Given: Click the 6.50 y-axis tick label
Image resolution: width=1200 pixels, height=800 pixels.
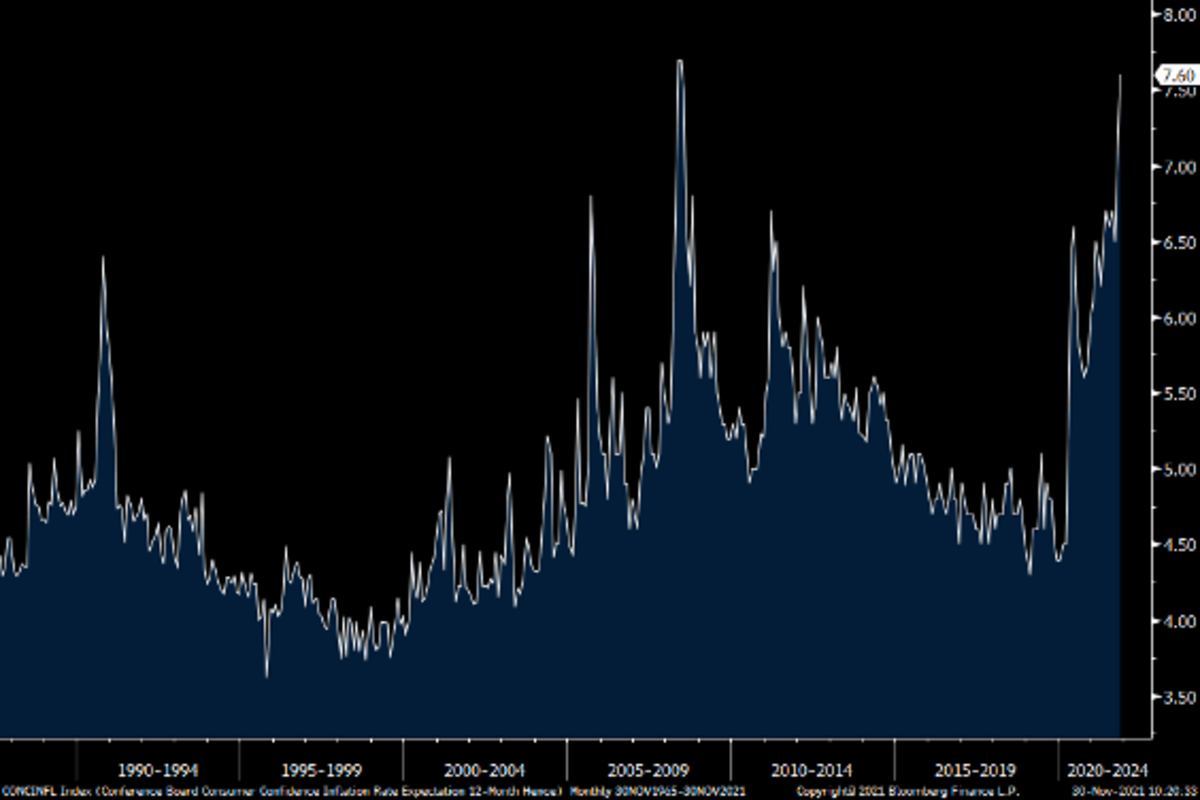Looking at the screenshot, I should pos(1177,242).
